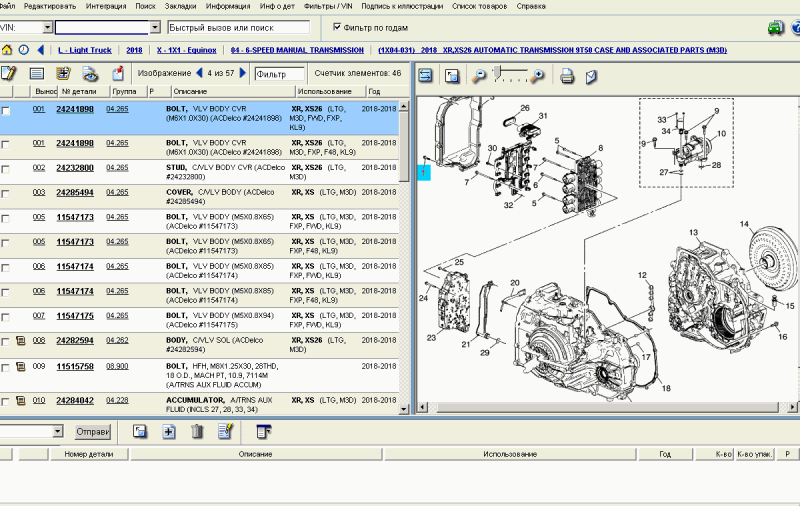Open the history clock icon

click(23, 50)
